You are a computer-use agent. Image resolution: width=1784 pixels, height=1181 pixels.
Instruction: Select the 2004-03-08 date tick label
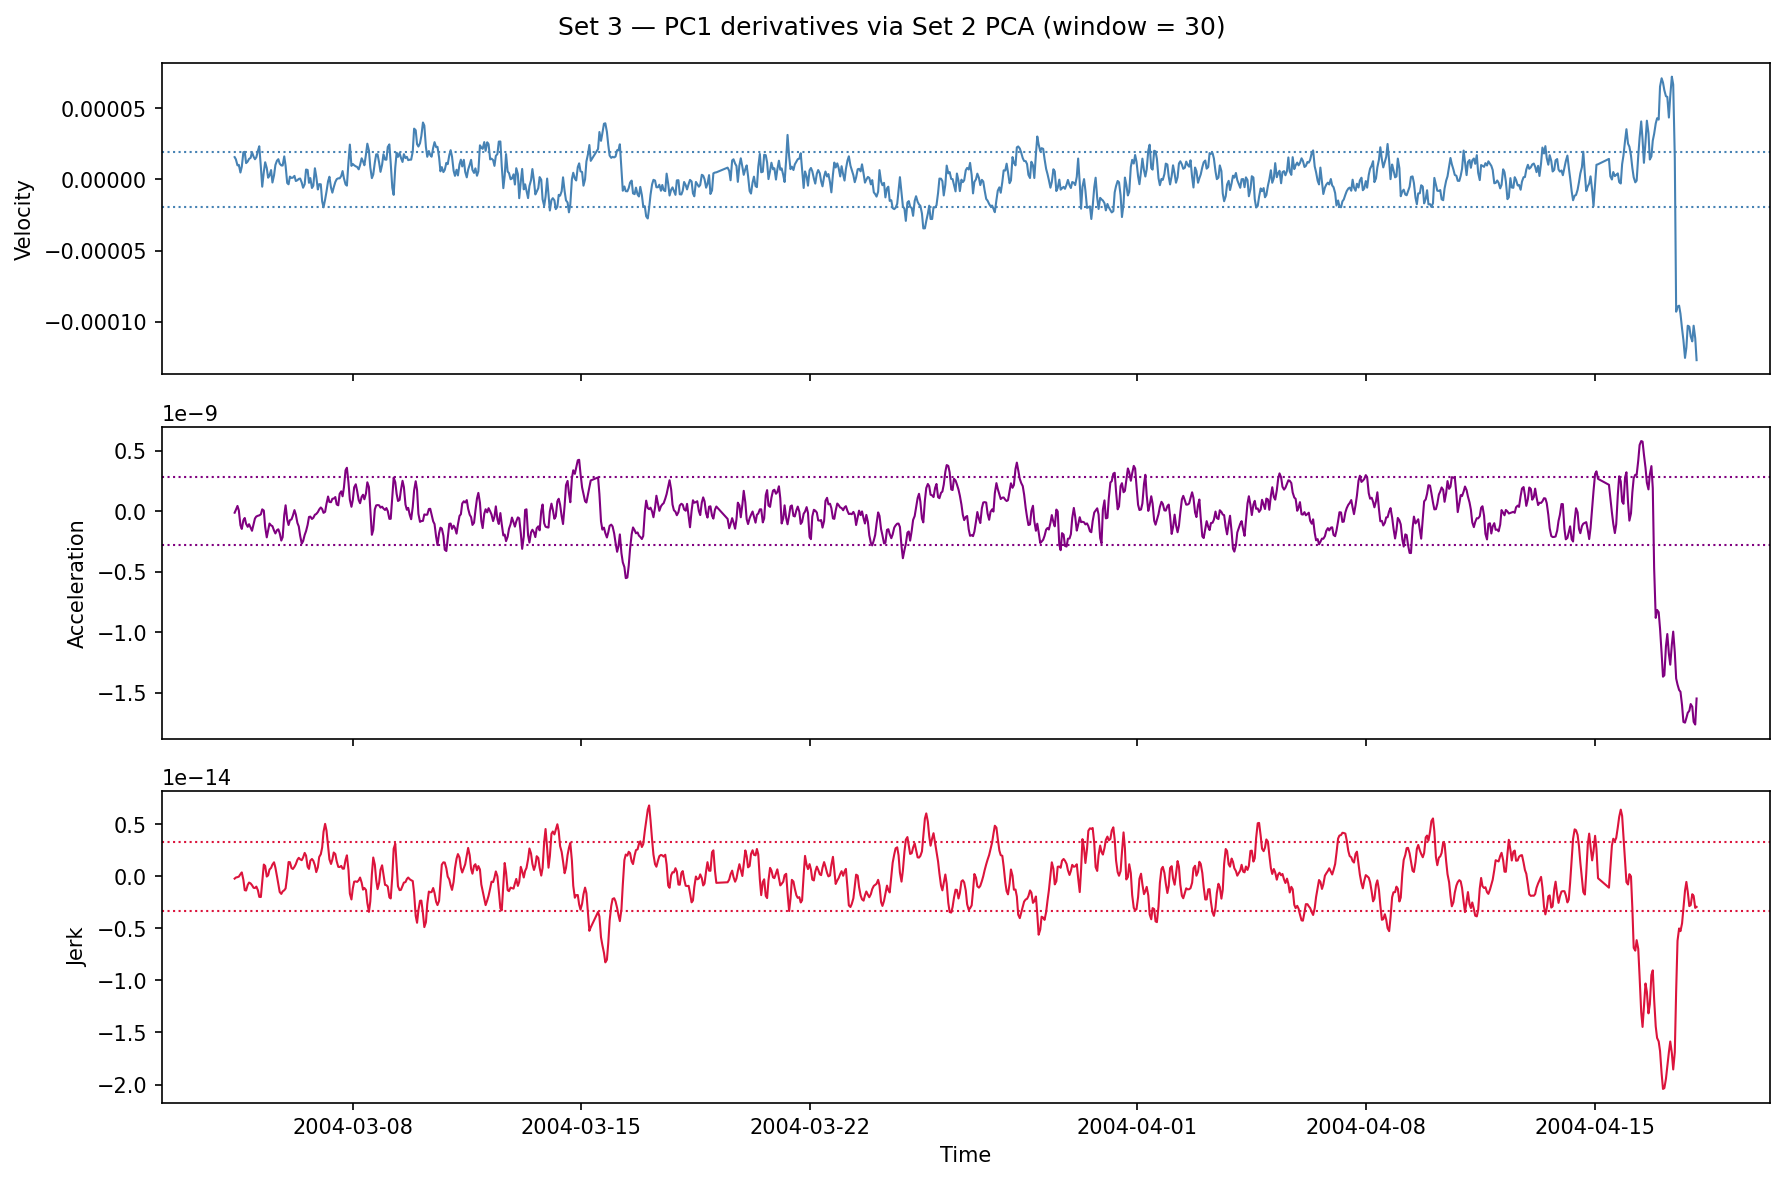point(352,1126)
